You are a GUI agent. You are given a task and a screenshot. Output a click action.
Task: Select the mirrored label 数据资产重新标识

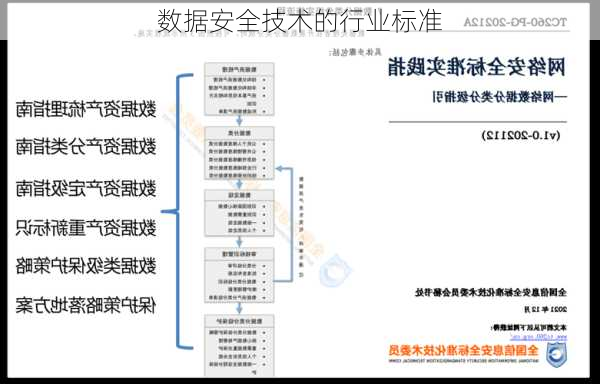click(x=86, y=228)
